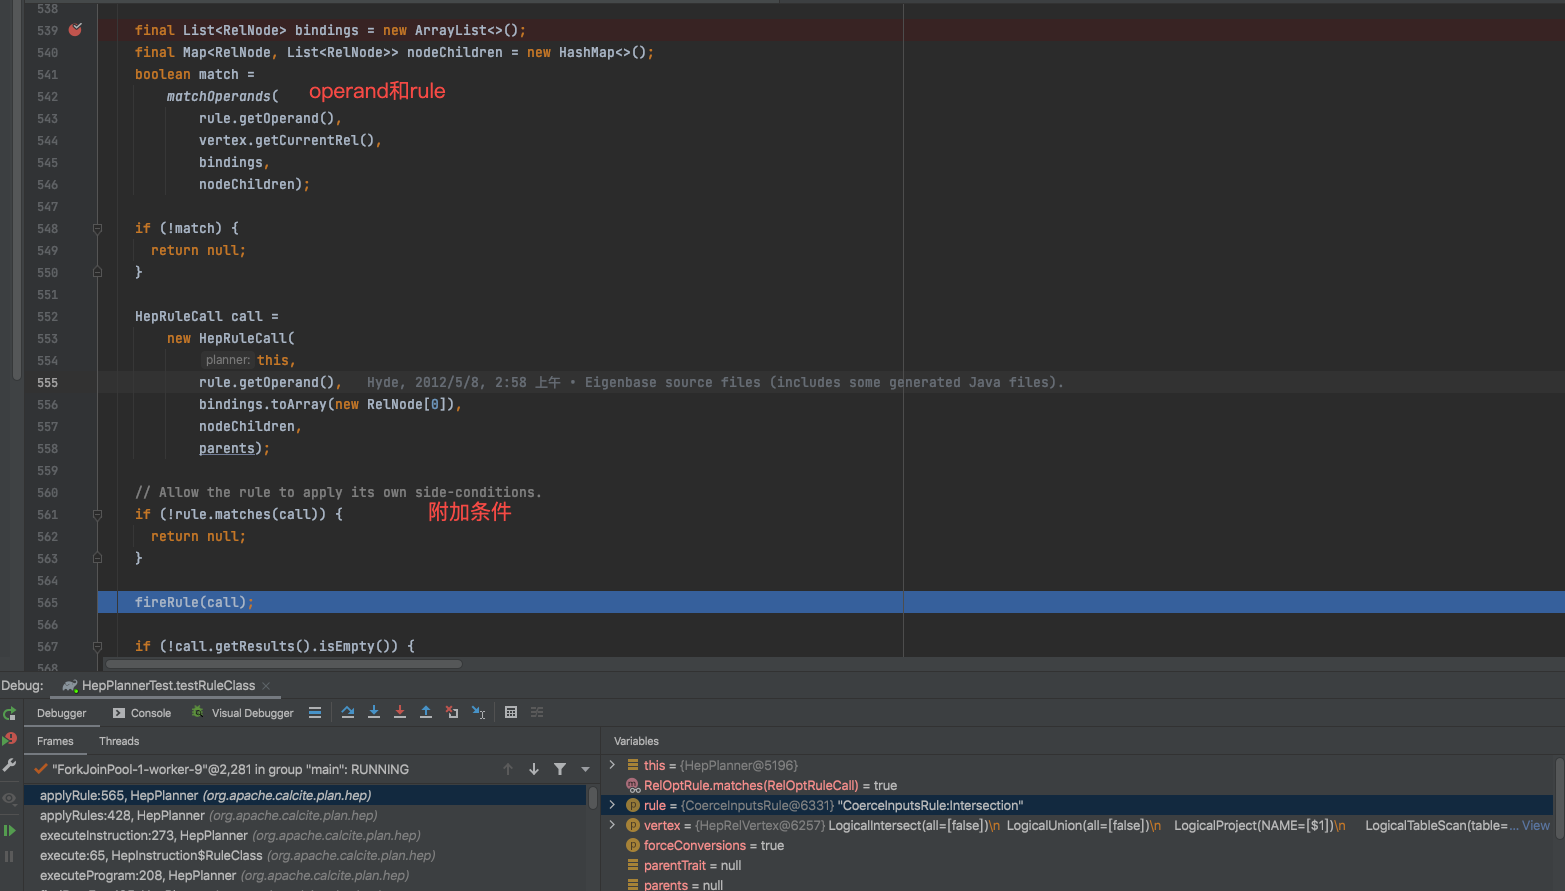Click the Resume Program icon
Viewport: 1565px width, 891px height.
click(9, 830)
